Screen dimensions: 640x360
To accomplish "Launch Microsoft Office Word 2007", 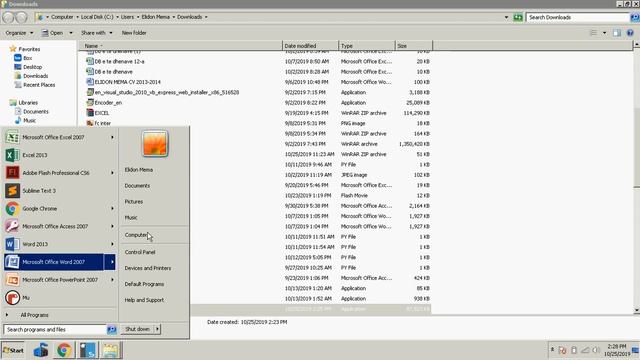I will coord(53,262).
